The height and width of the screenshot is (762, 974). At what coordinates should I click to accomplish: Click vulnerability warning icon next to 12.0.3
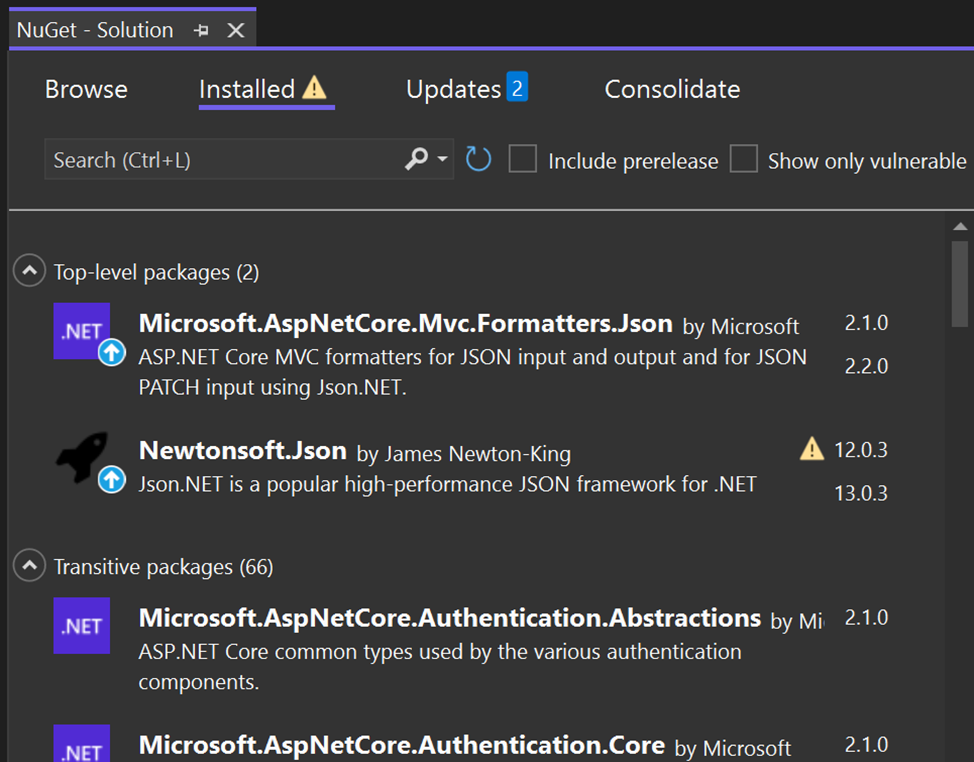(812, 448)
